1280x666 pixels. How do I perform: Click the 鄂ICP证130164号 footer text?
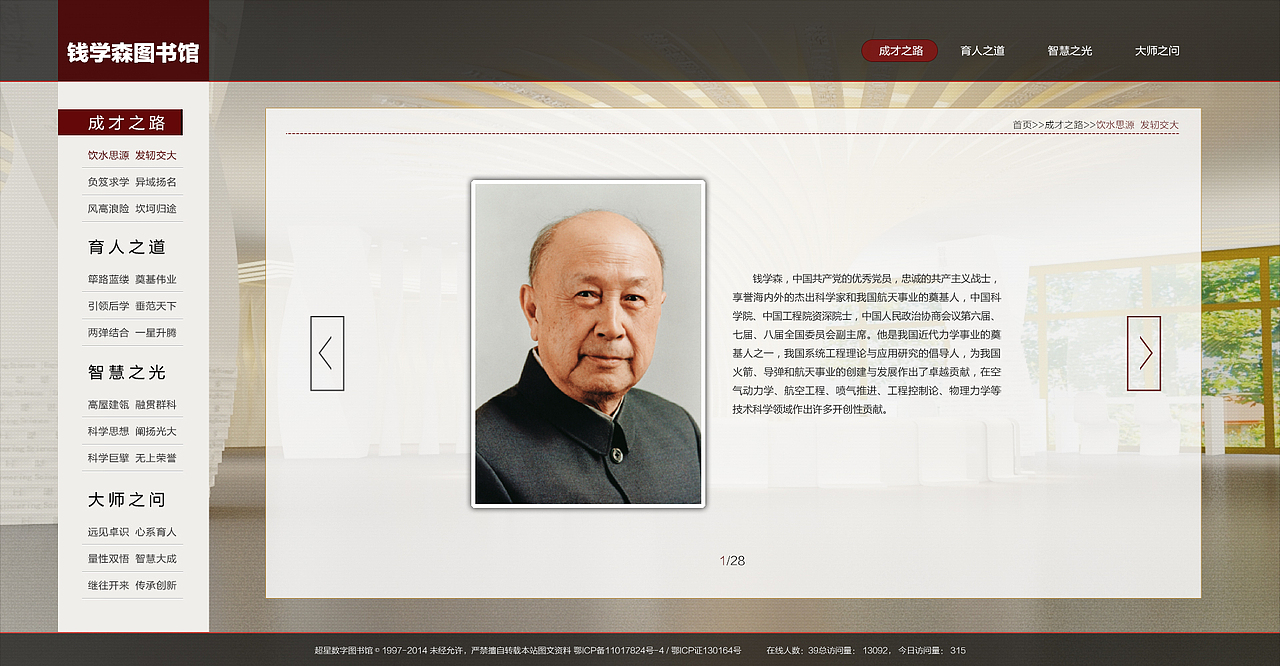tap(706, 651)
